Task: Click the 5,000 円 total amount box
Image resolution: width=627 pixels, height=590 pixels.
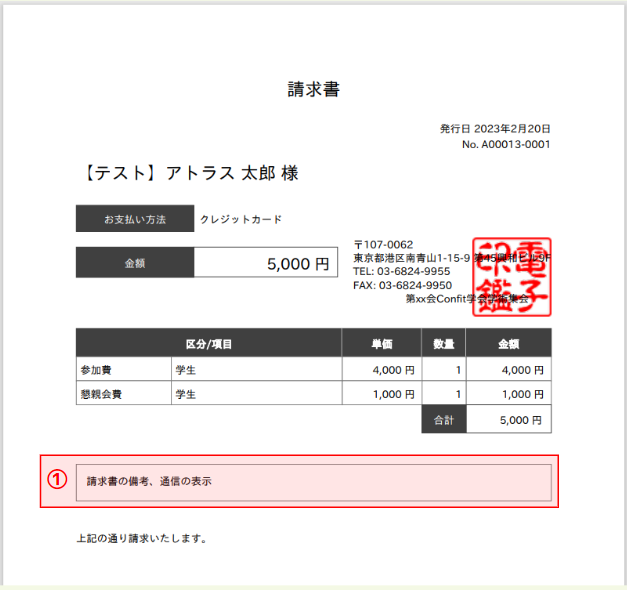Action: pyautogui.click(x=266, y=262)
